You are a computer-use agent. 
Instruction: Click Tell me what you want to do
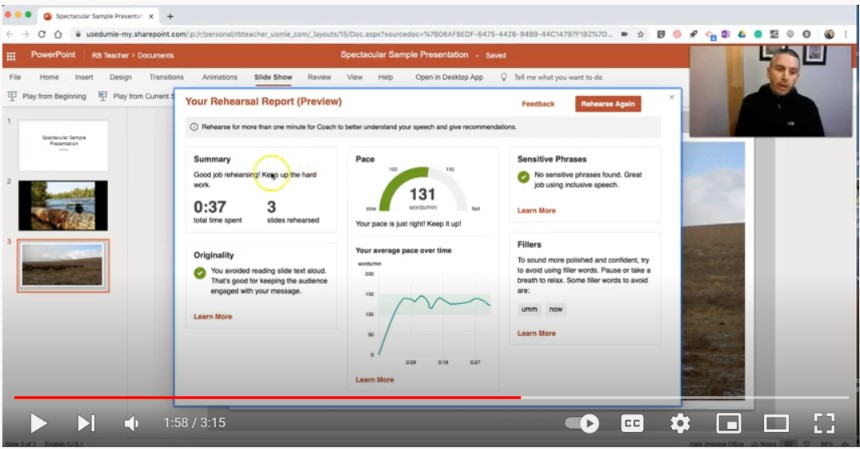558,77
